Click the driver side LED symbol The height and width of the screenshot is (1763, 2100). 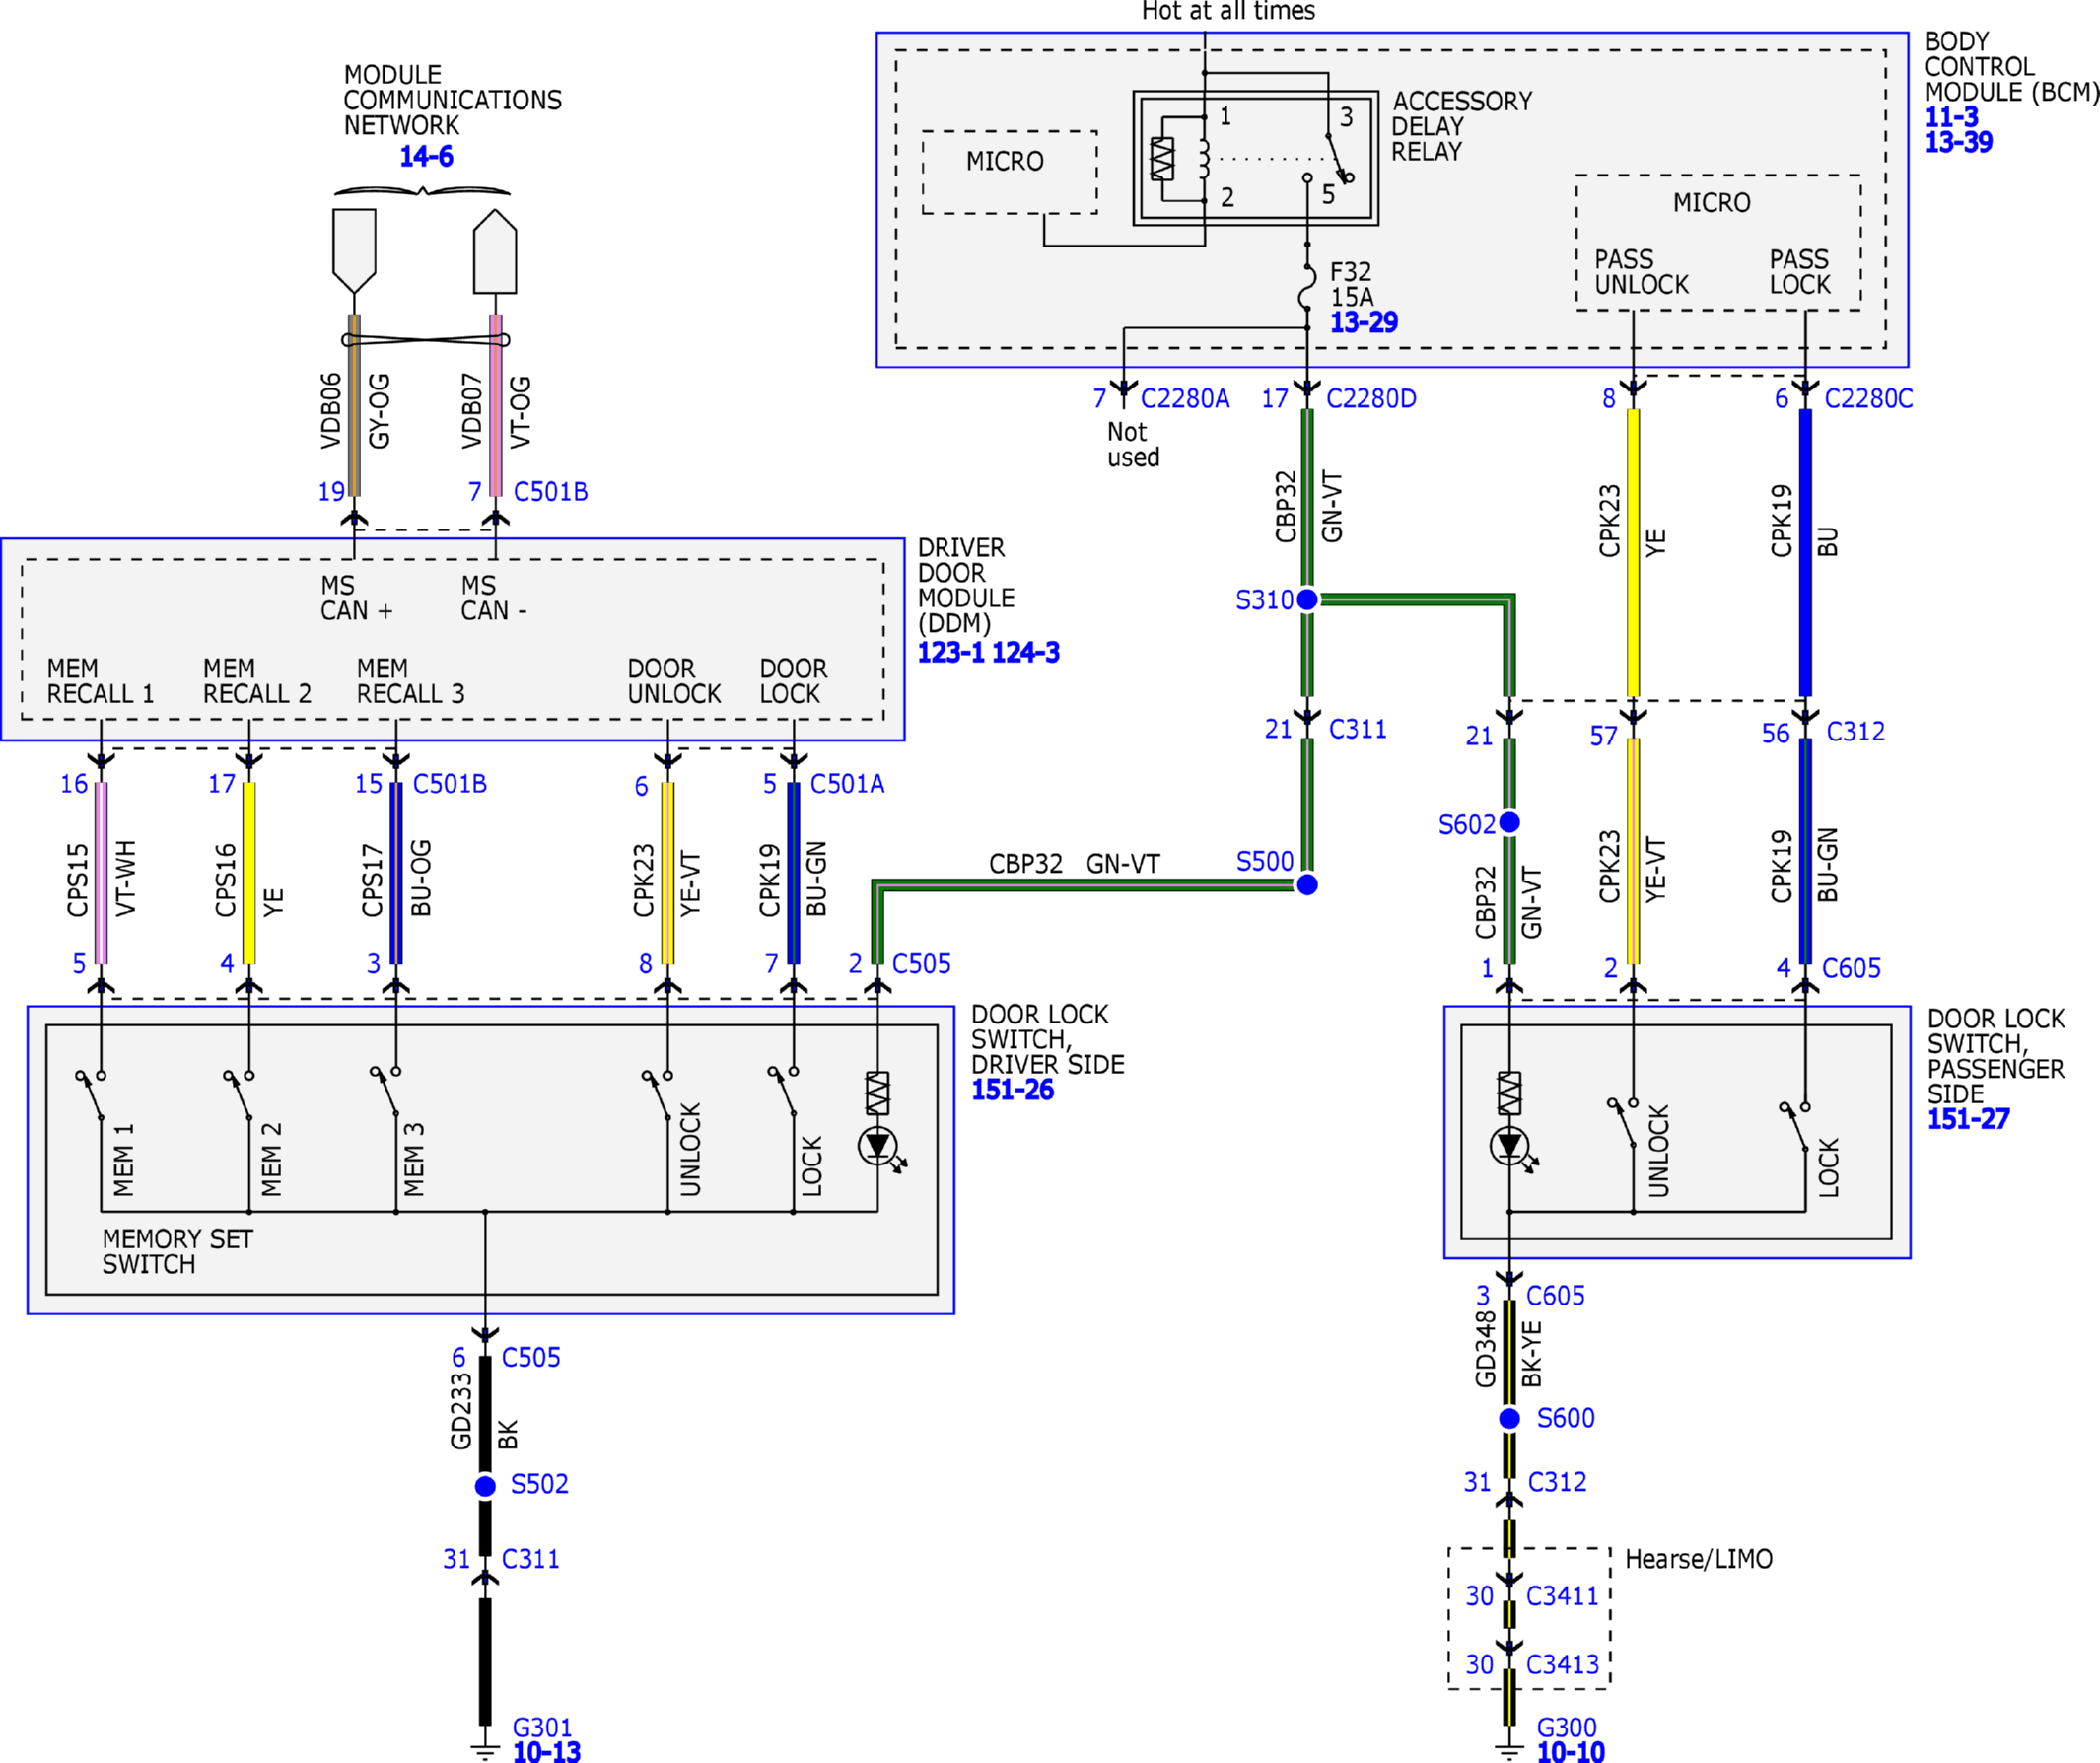[x=880, y=1146]
